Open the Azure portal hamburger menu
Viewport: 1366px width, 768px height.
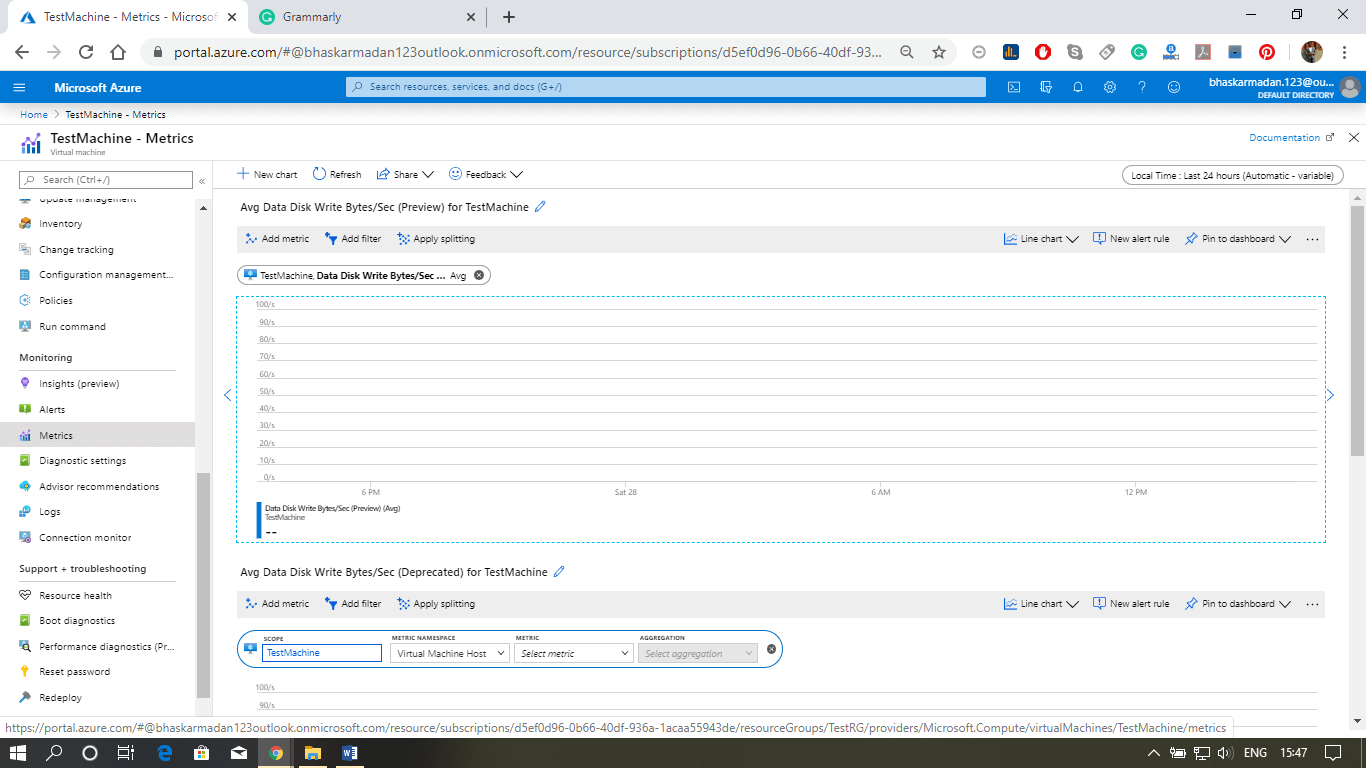click(x=19, y=87)
